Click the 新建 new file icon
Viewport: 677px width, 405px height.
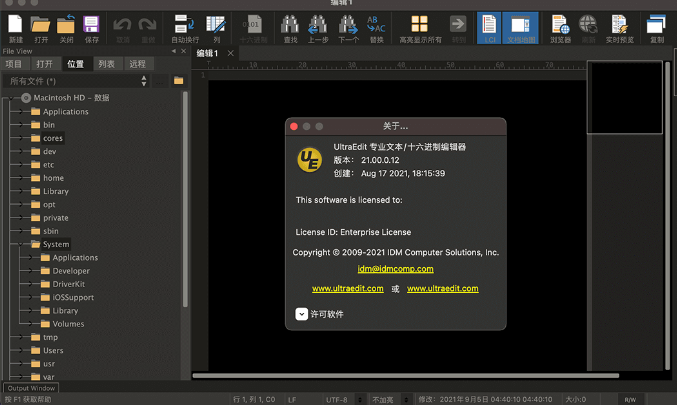[x=16, y=25]
